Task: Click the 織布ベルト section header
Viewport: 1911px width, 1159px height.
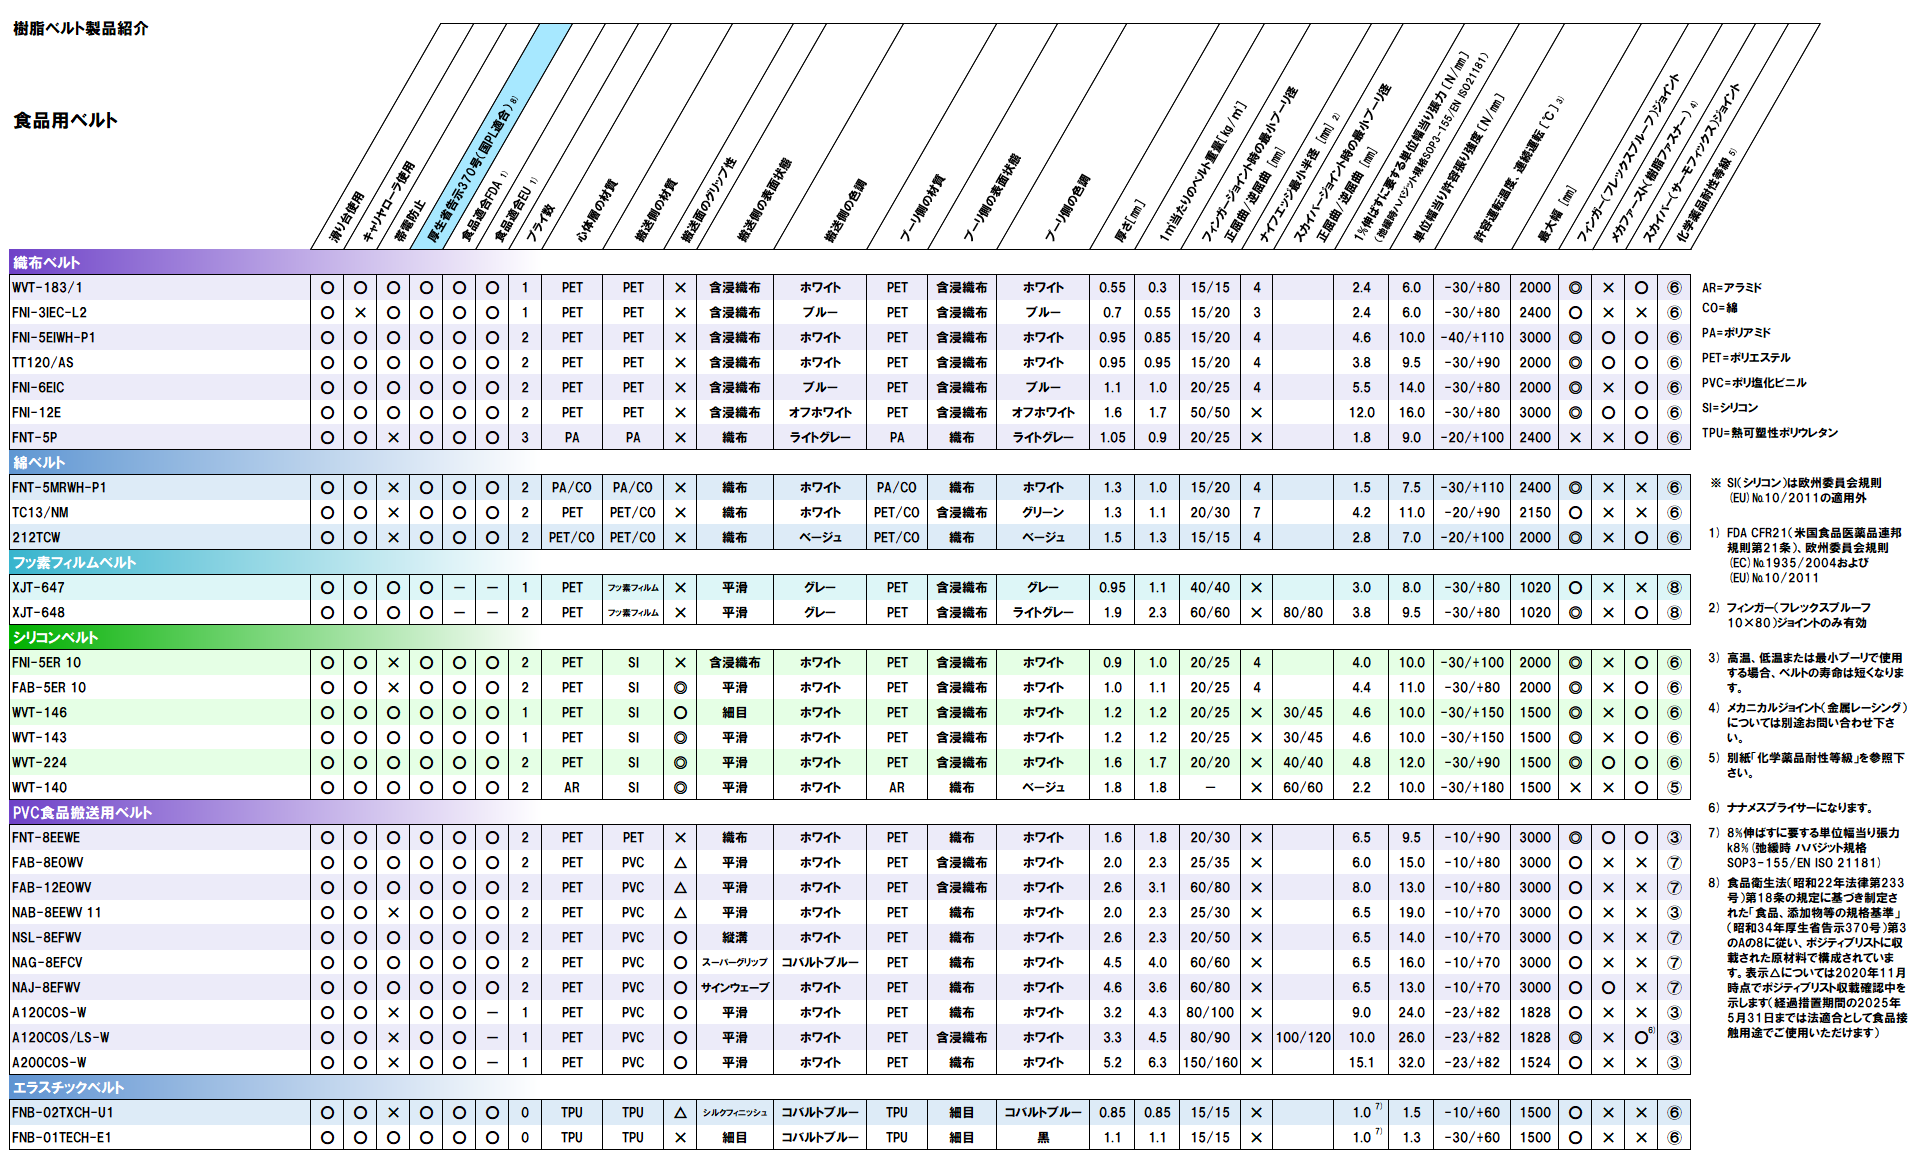Action: 46,262
